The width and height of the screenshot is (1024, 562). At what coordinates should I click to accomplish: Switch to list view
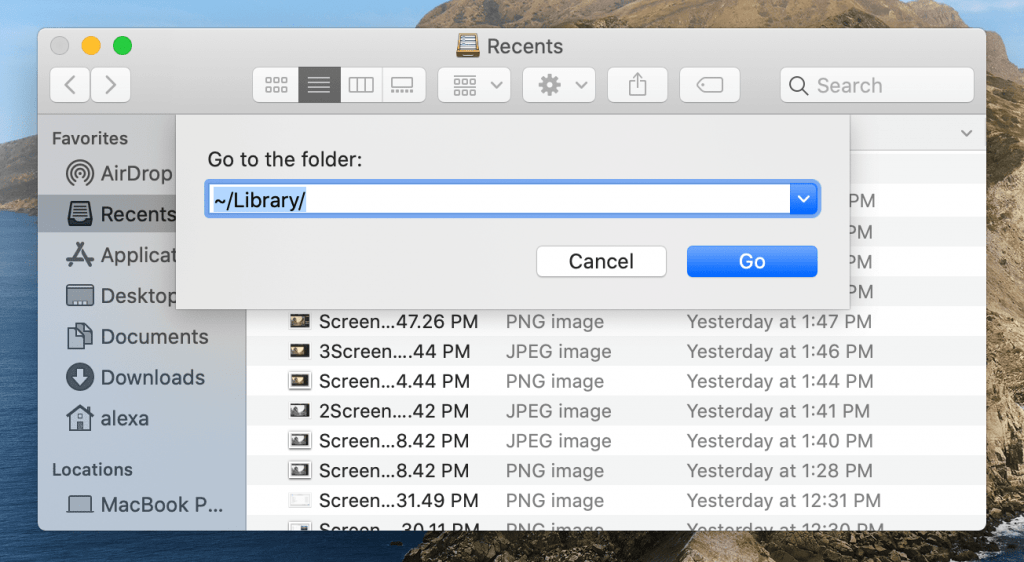pos(319,85)
